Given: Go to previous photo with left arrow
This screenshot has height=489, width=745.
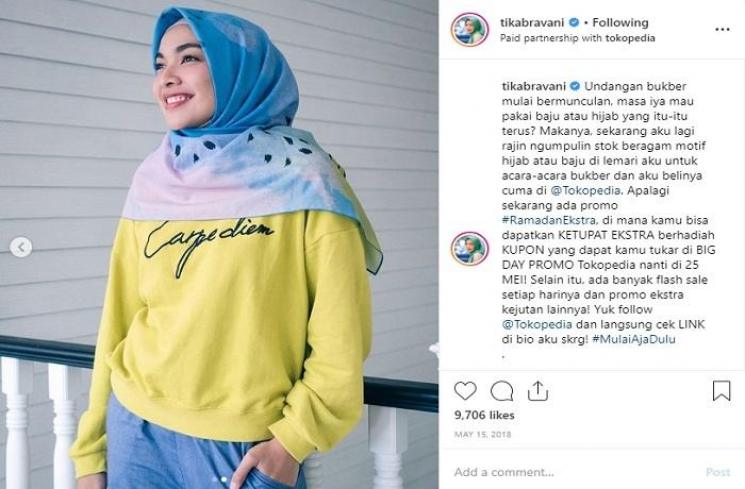Looking at the screenshot, I should point(21,247).
